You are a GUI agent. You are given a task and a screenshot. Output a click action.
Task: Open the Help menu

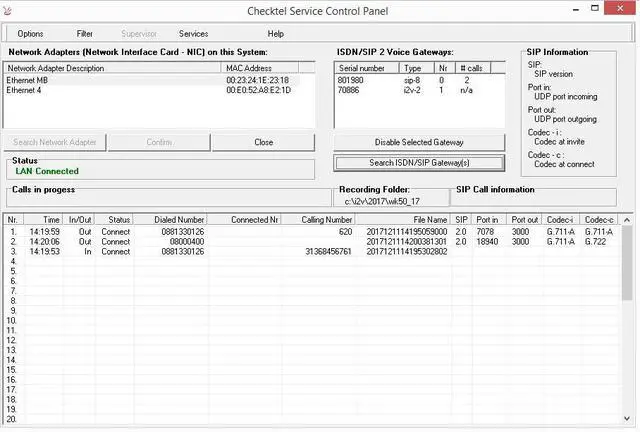click(276, 34)
